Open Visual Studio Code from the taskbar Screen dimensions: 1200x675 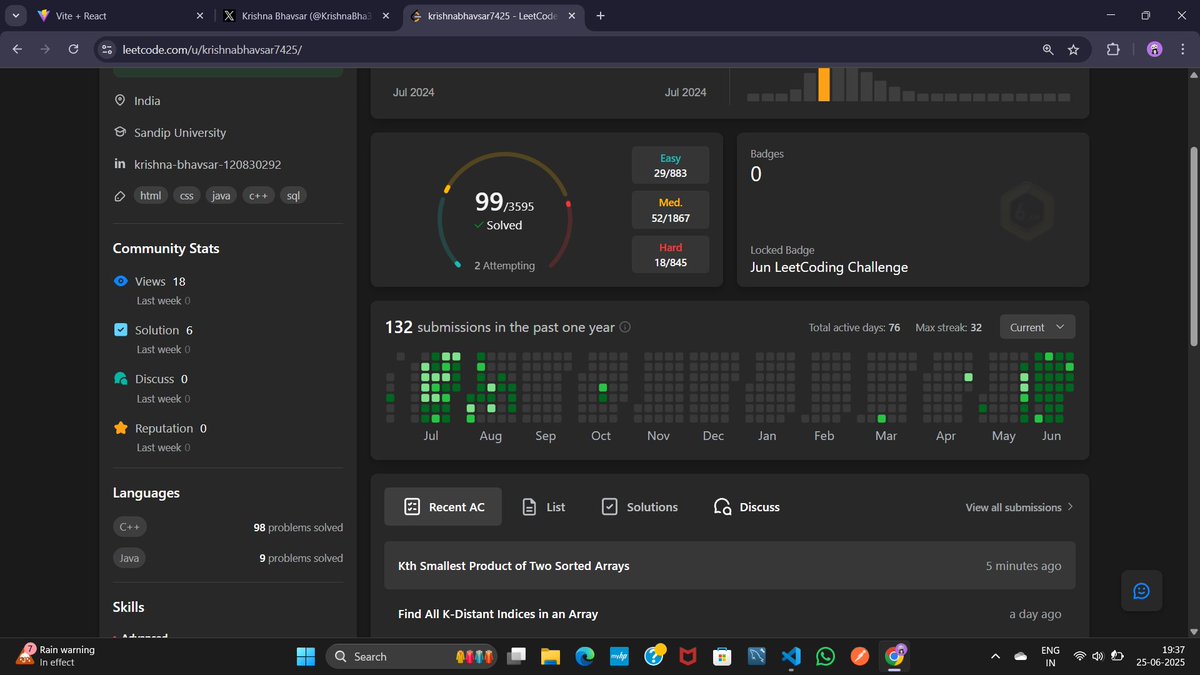[x=791, y=656]
